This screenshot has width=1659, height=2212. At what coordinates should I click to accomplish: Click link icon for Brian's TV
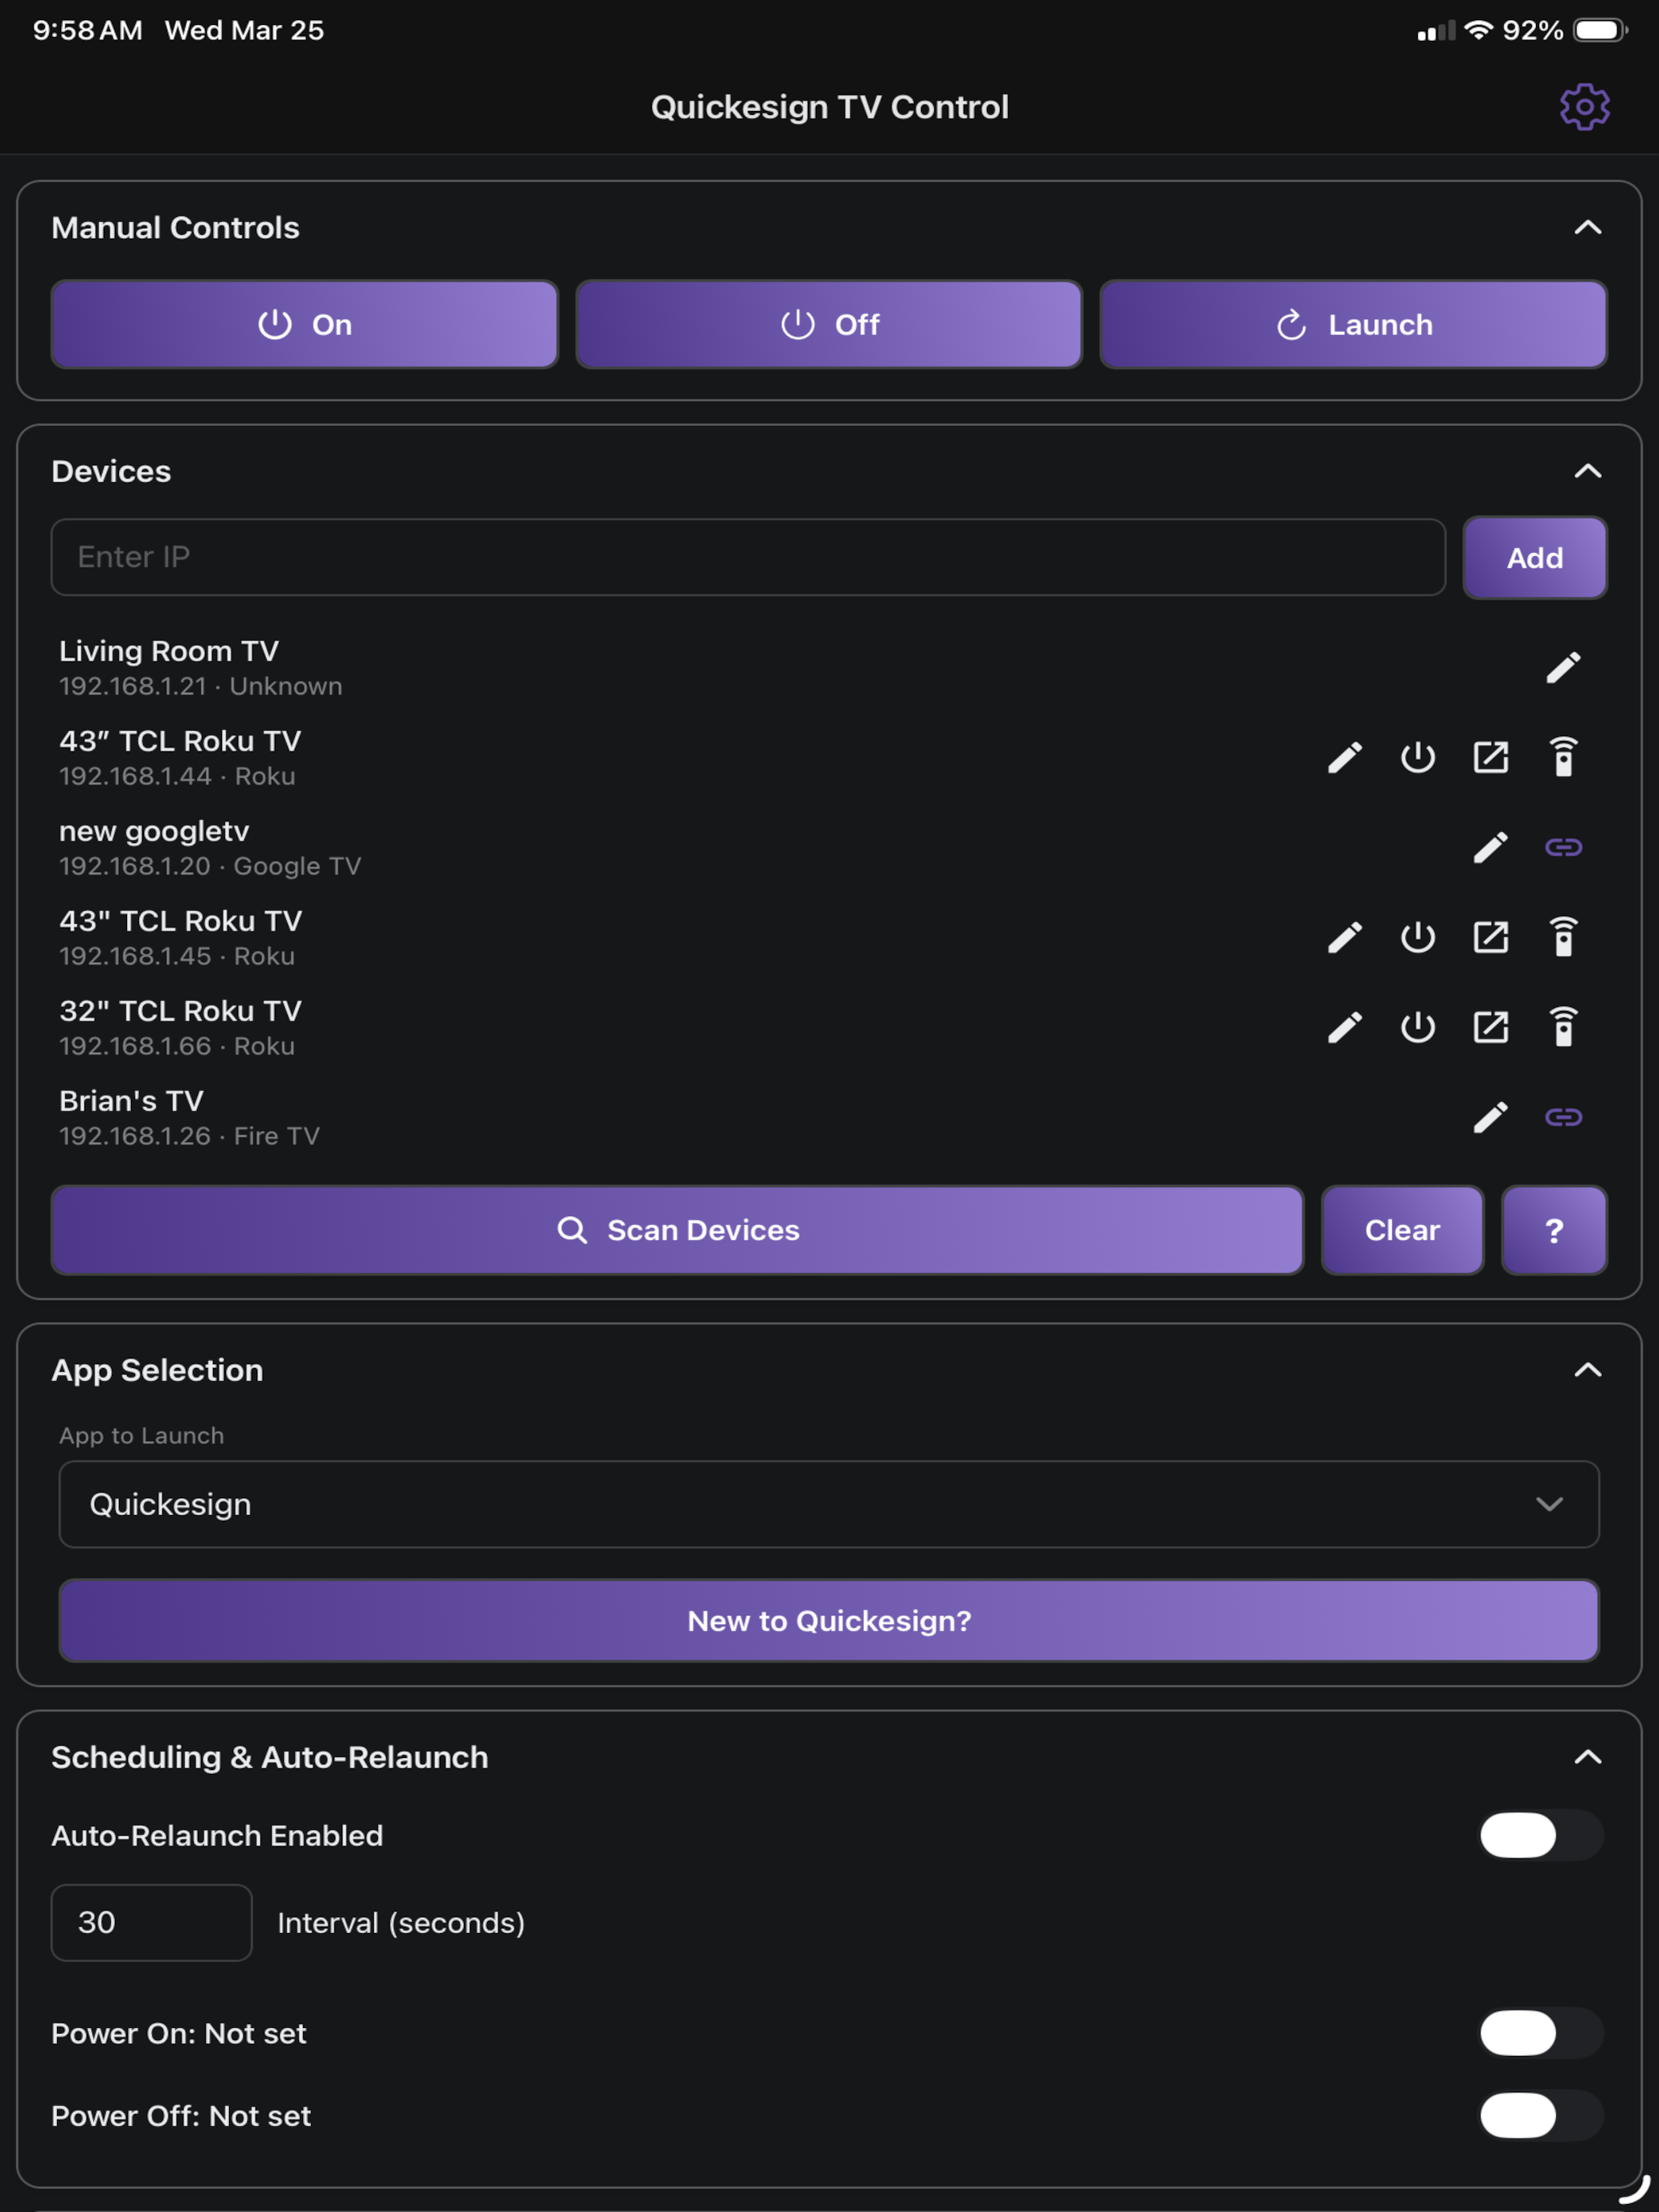(1563, 1117)
